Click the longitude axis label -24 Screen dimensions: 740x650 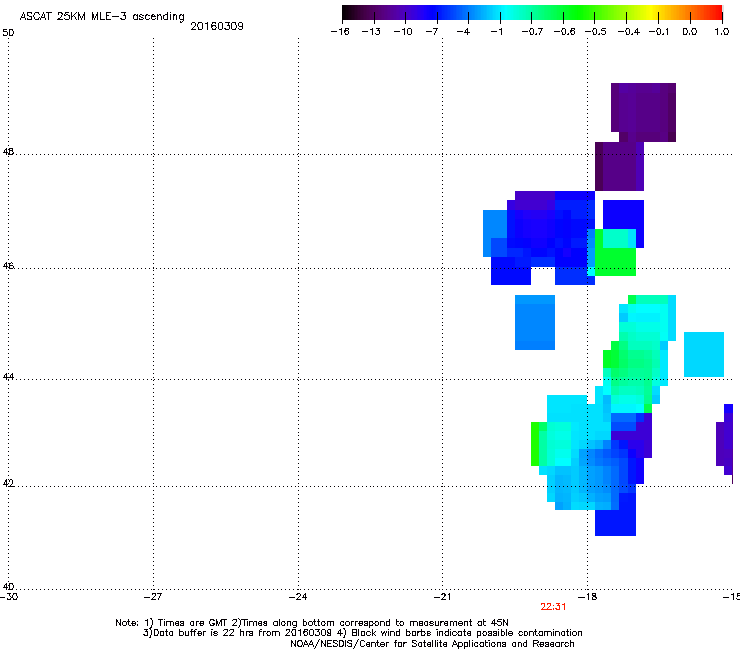(x=297, y=597)
